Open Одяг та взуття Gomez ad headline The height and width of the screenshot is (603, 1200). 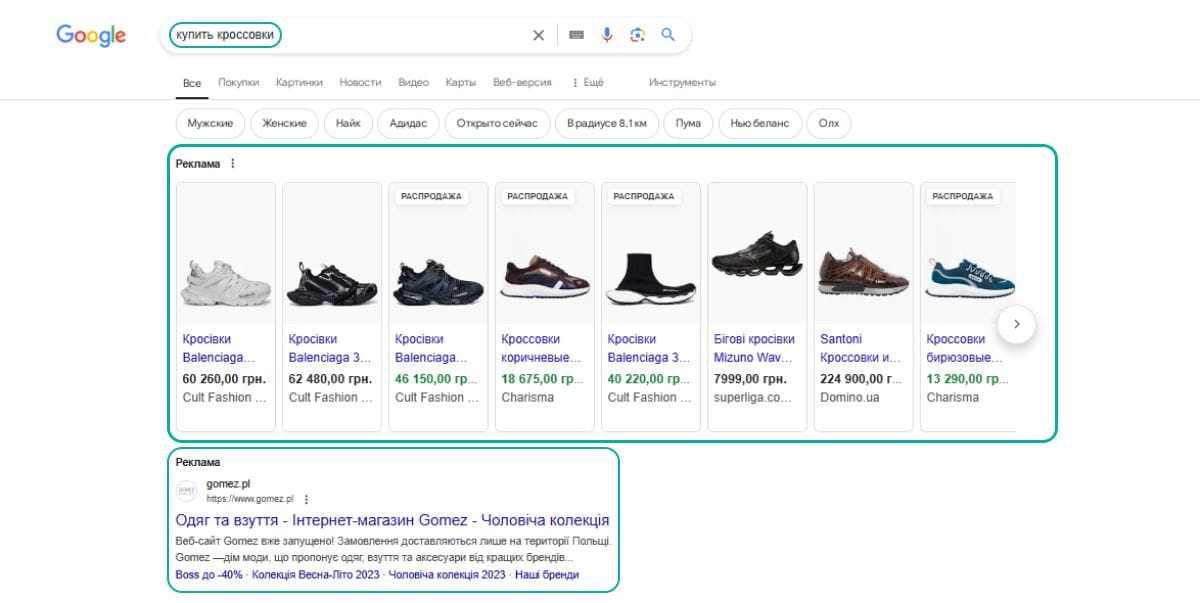pyautogui.click(x=392, y=521)
